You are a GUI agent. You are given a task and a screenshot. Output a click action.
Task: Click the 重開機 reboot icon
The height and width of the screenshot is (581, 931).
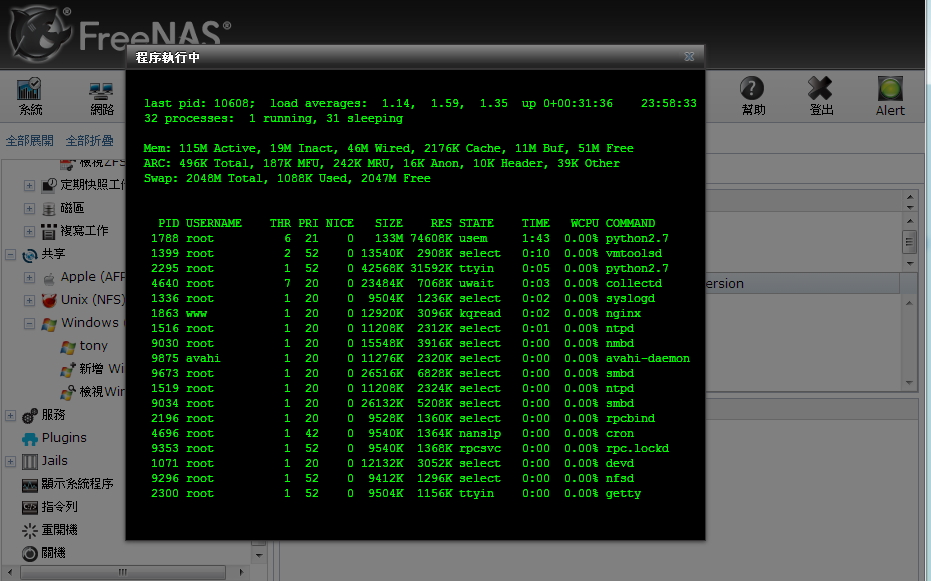coord(30,531)
